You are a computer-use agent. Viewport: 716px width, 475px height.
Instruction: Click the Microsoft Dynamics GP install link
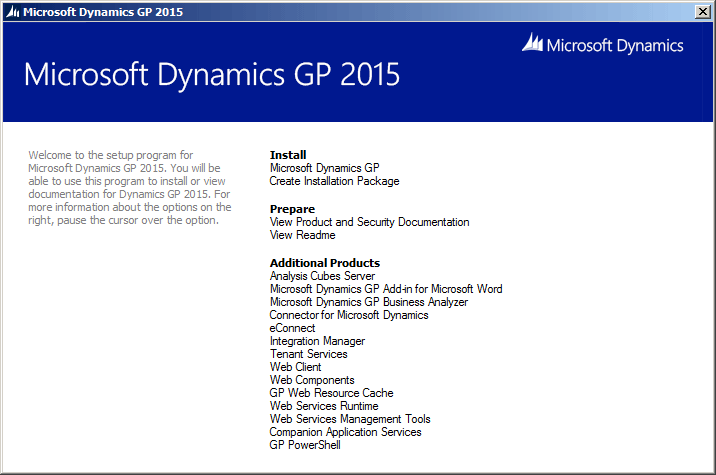pos(325,168)
